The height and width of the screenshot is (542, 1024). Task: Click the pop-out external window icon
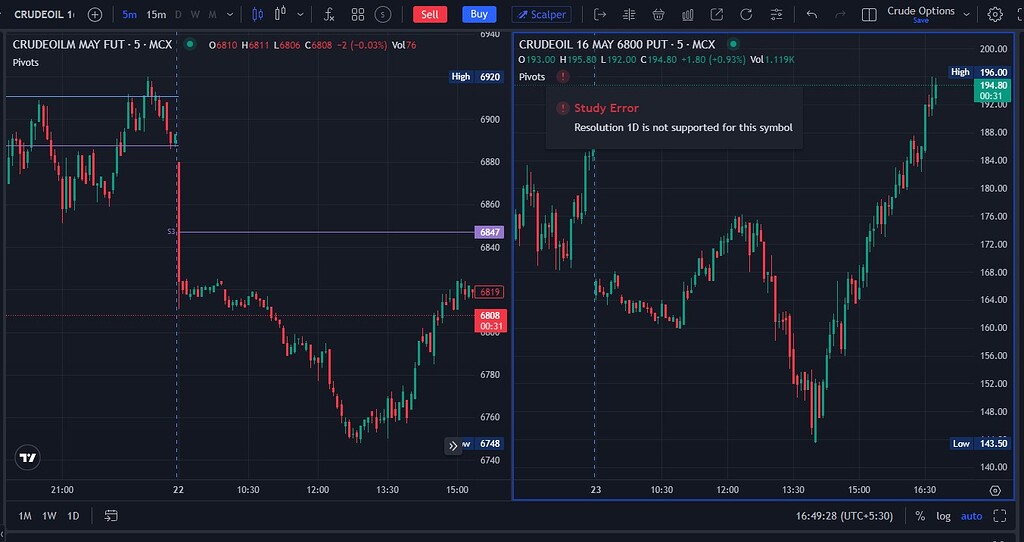tap(716, 14)
